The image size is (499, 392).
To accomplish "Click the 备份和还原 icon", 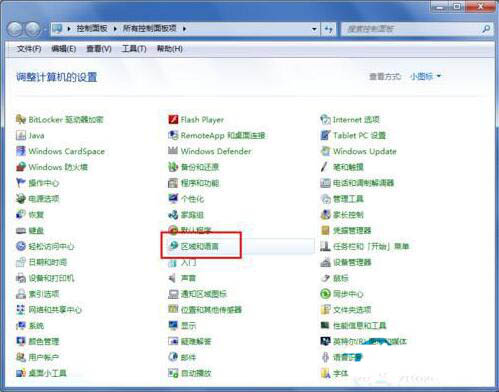I will (173, 167).
